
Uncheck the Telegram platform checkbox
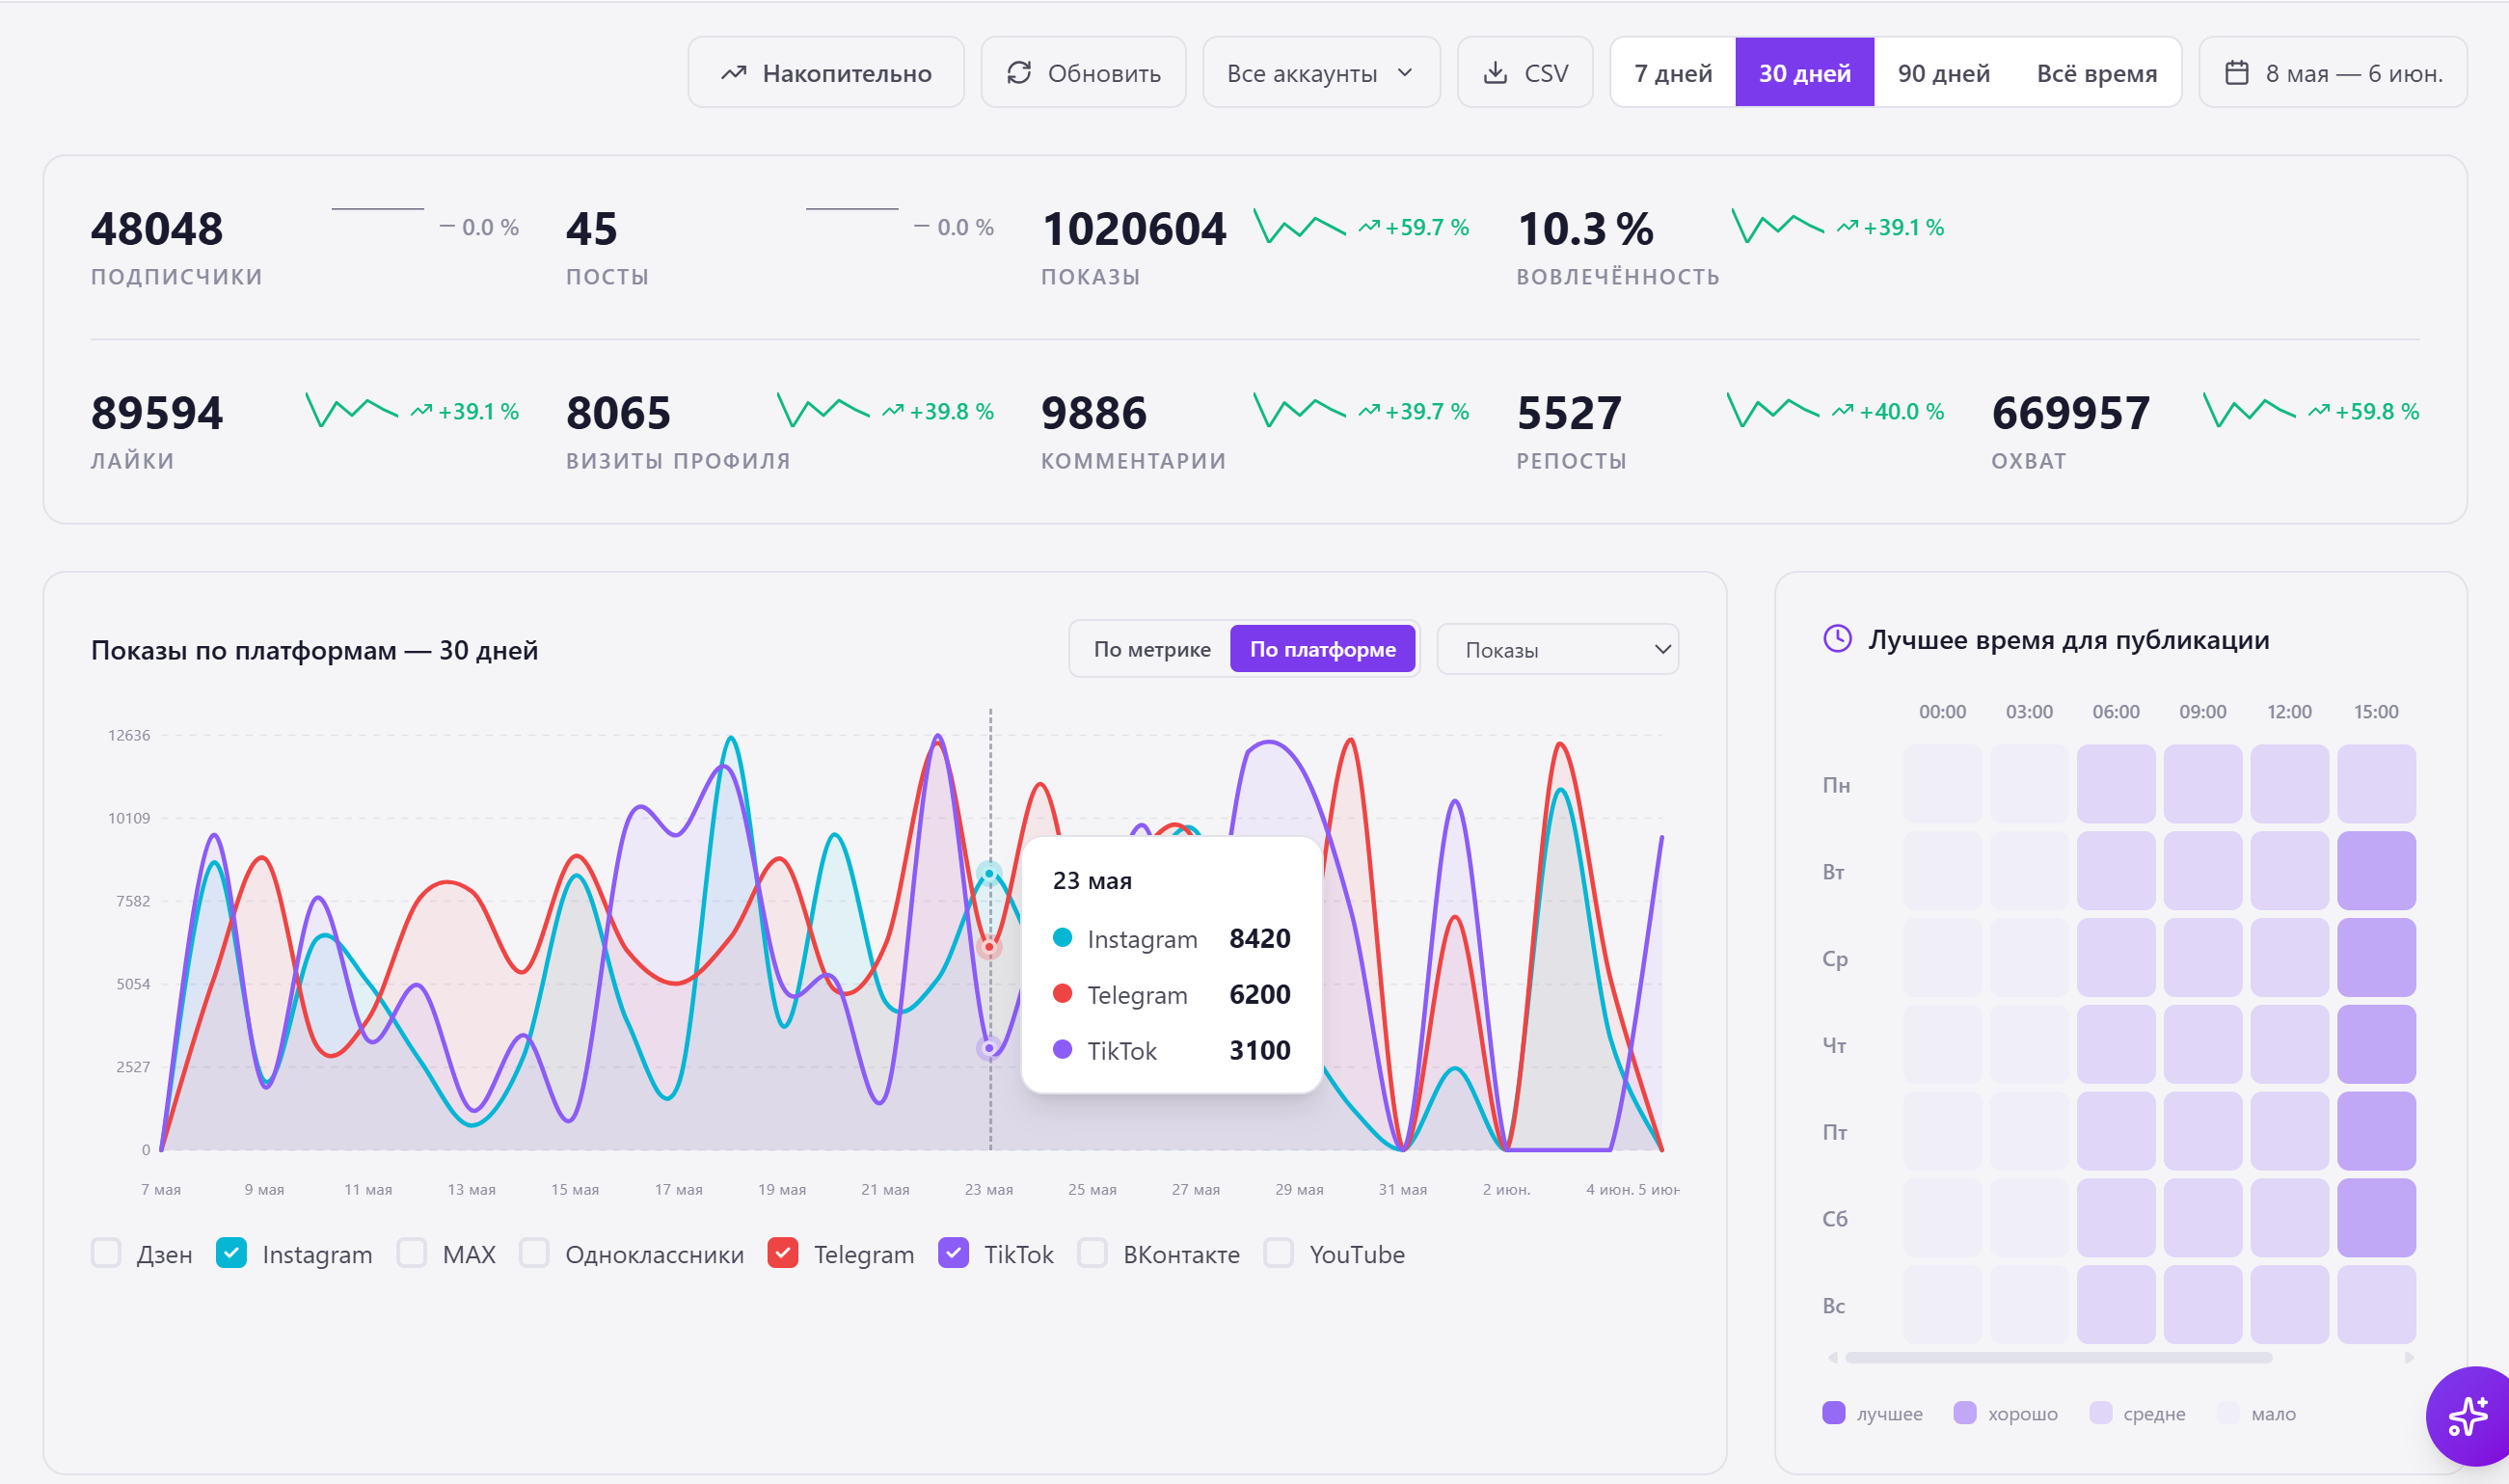[x=783, y=1253]
